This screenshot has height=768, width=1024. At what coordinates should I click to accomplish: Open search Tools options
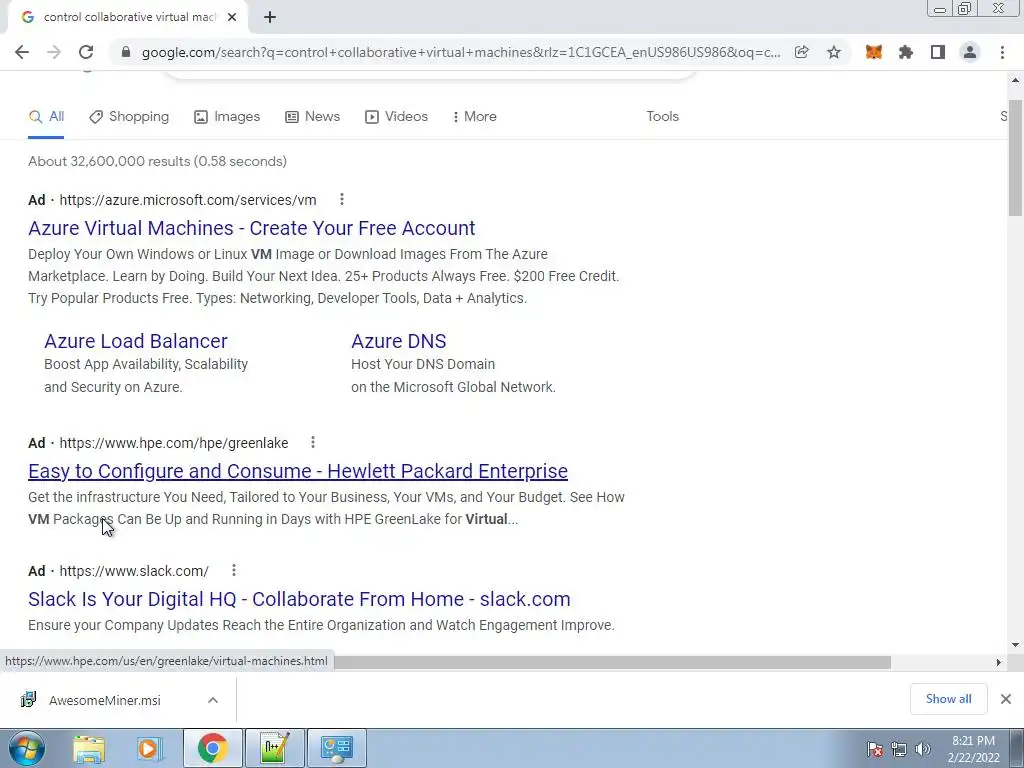662,117
